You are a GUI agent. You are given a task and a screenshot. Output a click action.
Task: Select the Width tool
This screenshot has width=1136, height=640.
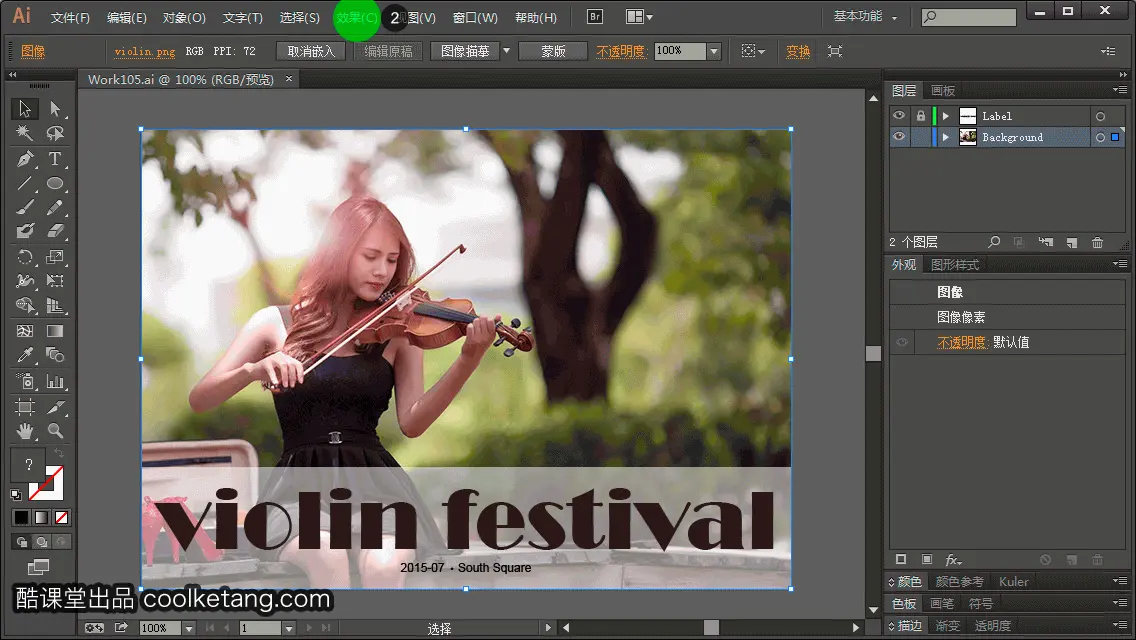coord(25,281)
